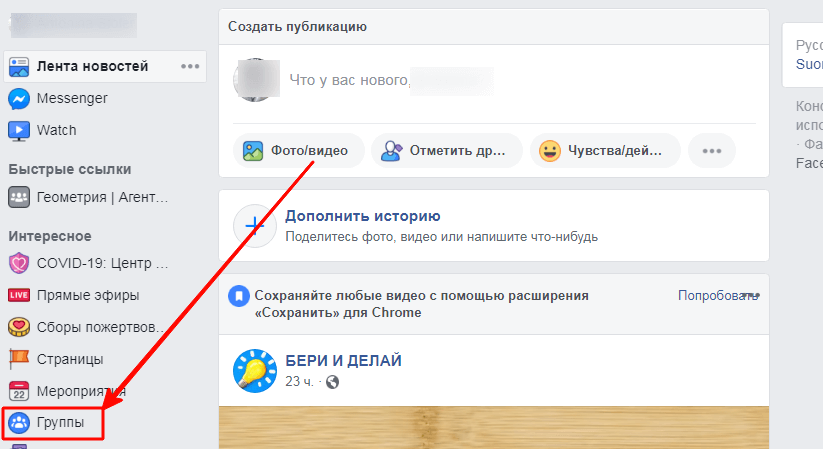Image resolution: width=823 pixels, height=449 pixels.
Task: Click the Попробовать link
Action: coord(712,296)
